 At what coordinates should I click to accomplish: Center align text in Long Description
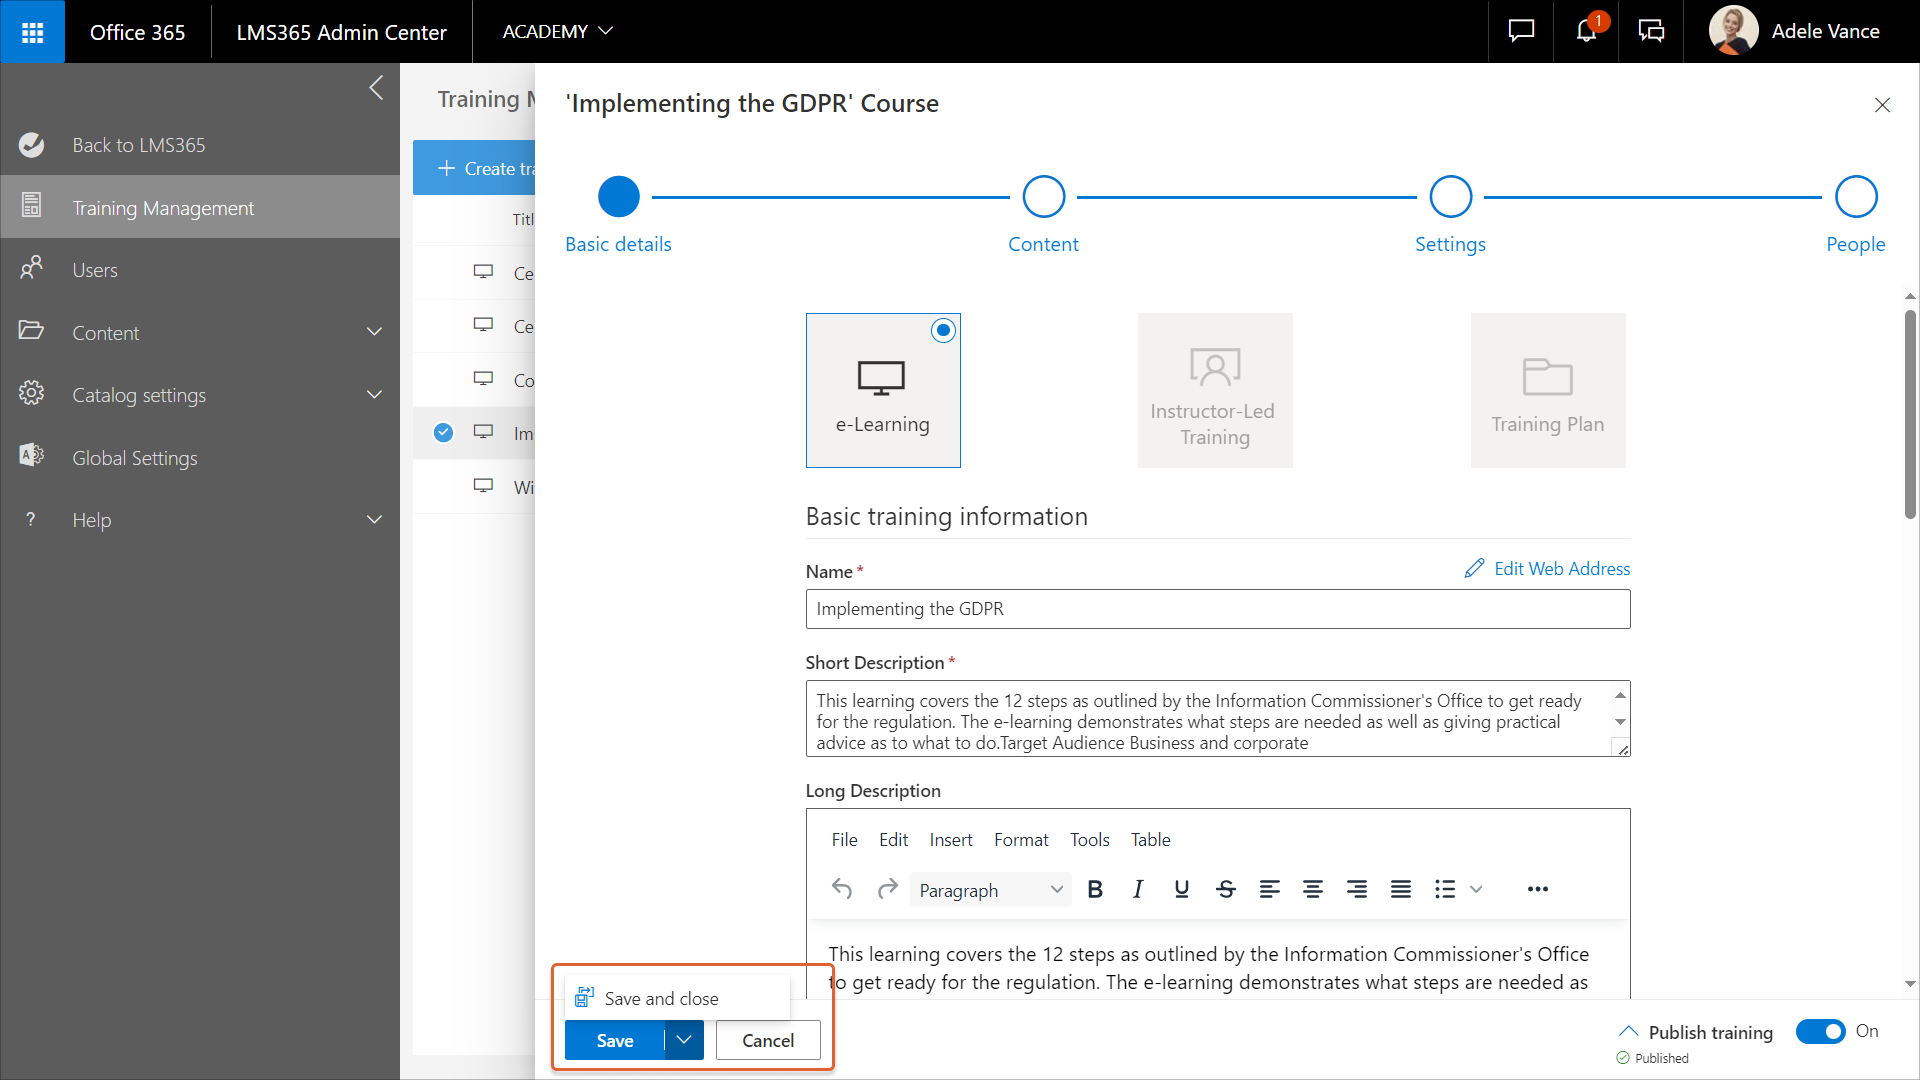click(x=1313, y=889)
